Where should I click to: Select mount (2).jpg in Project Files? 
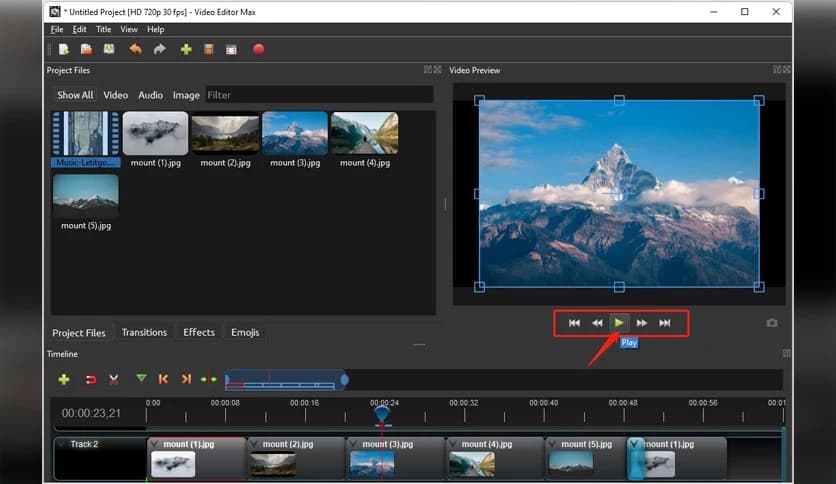tap(226, 139)
